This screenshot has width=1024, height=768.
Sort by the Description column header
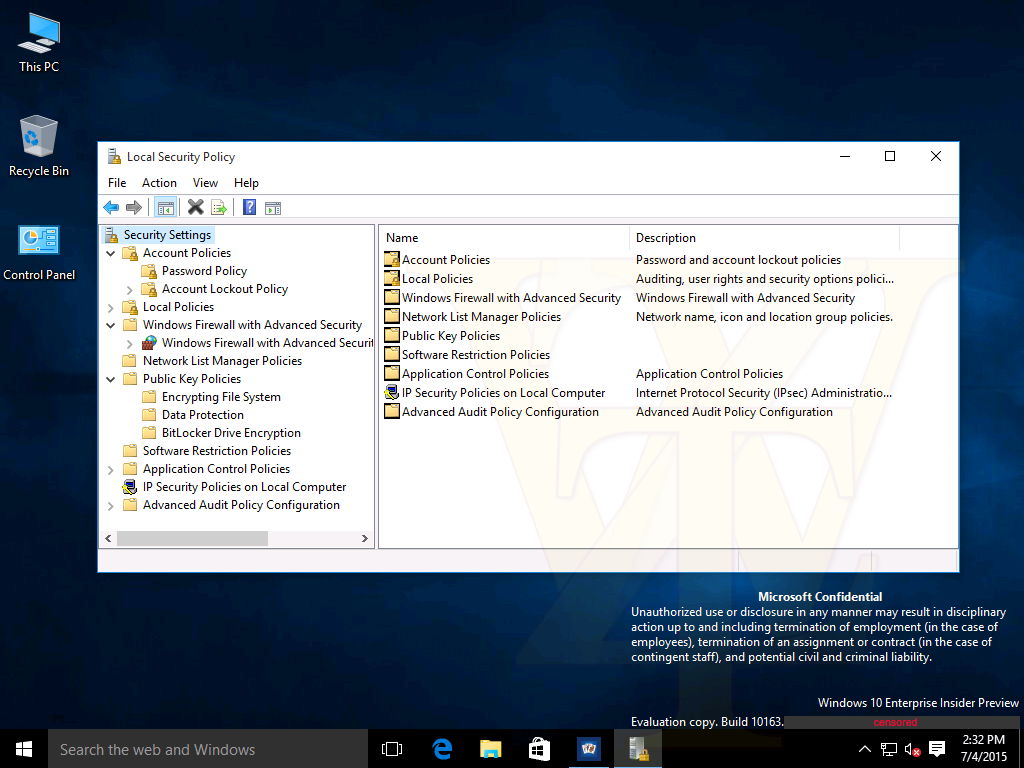click(x=765, y=238)
